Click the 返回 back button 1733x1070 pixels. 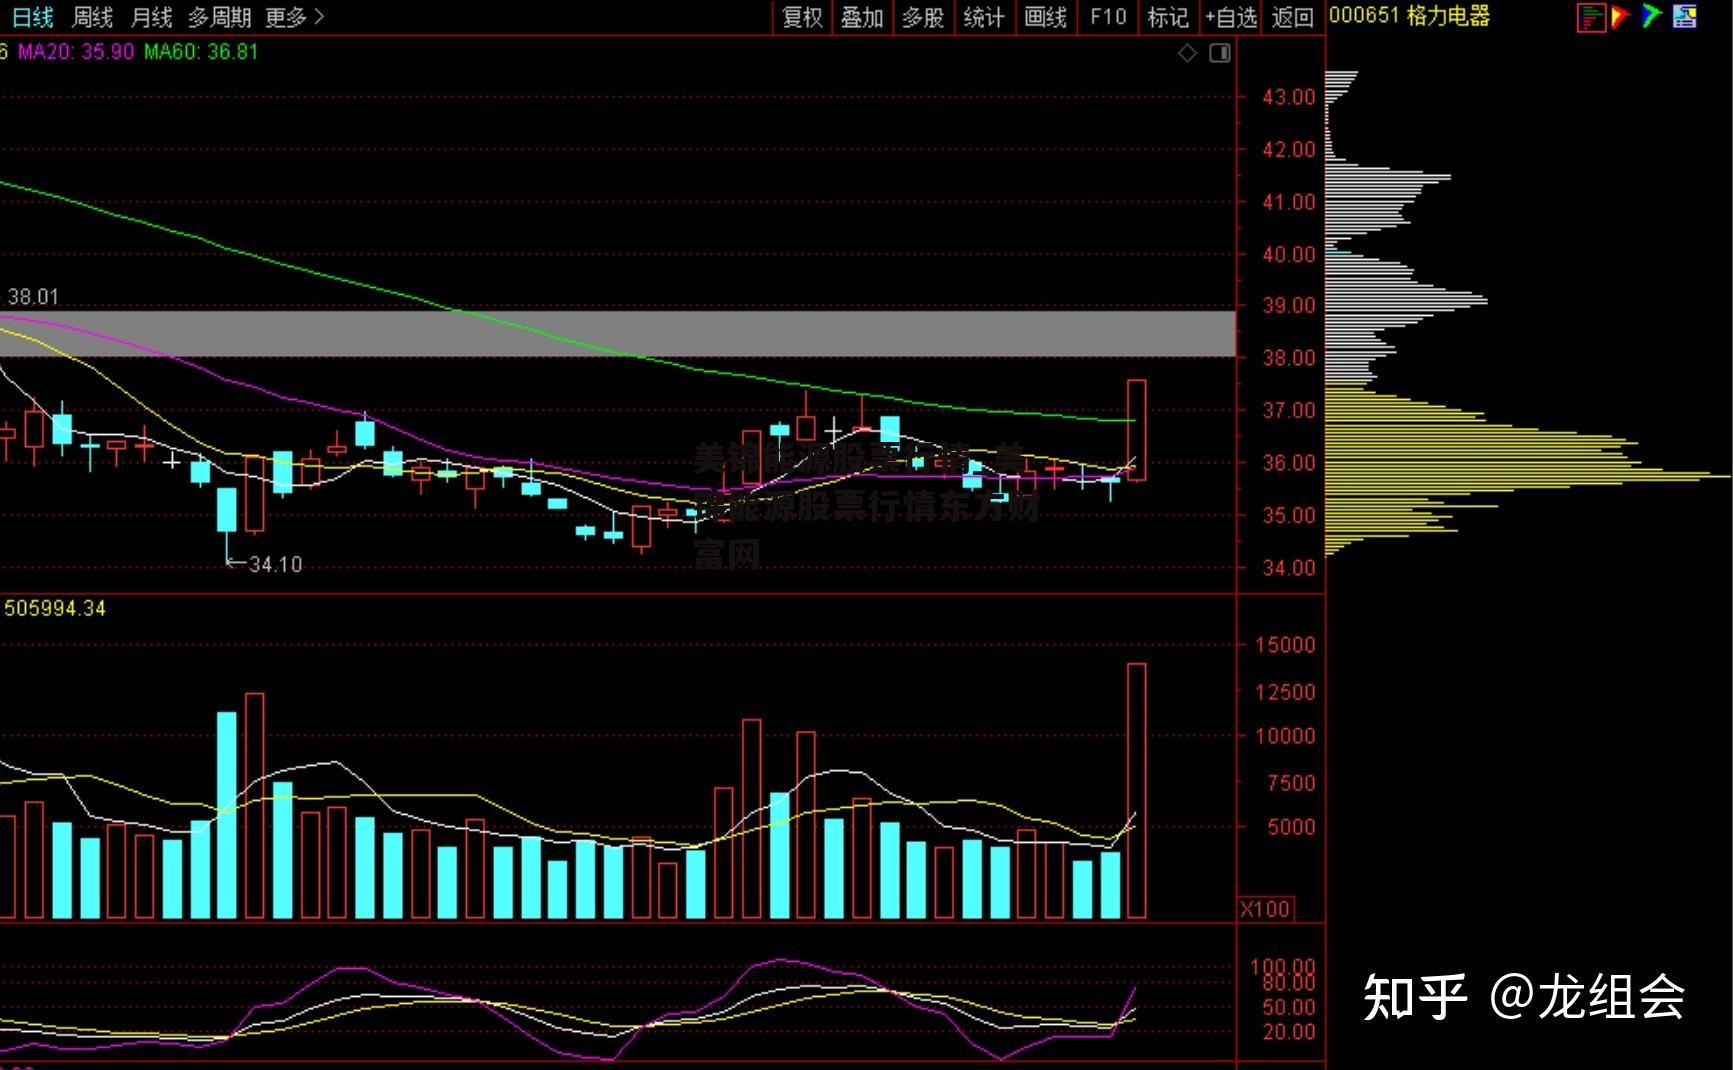tap(1292, 17)
